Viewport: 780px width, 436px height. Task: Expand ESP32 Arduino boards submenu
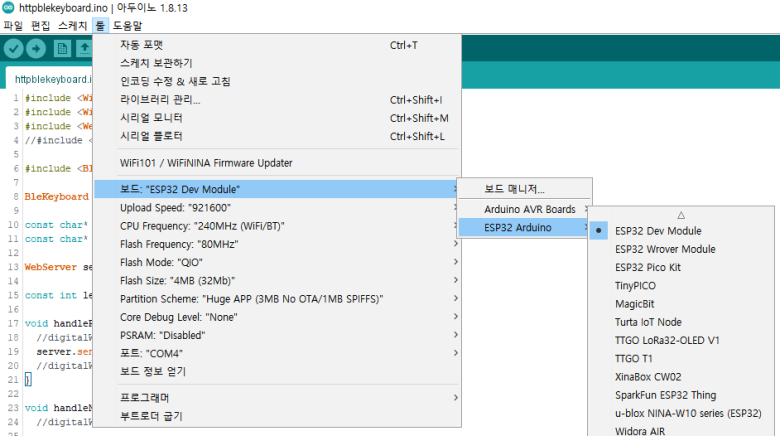coord(525,227)
